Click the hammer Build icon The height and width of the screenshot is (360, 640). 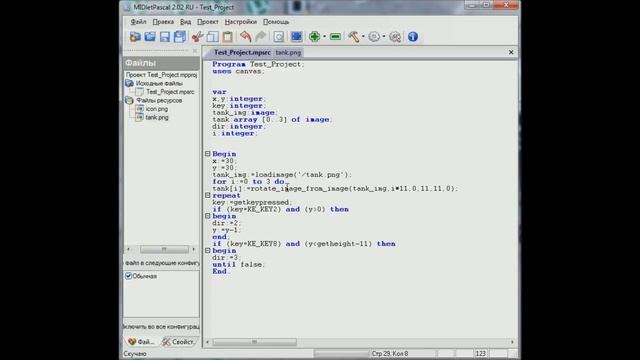[x=353, y=37]
